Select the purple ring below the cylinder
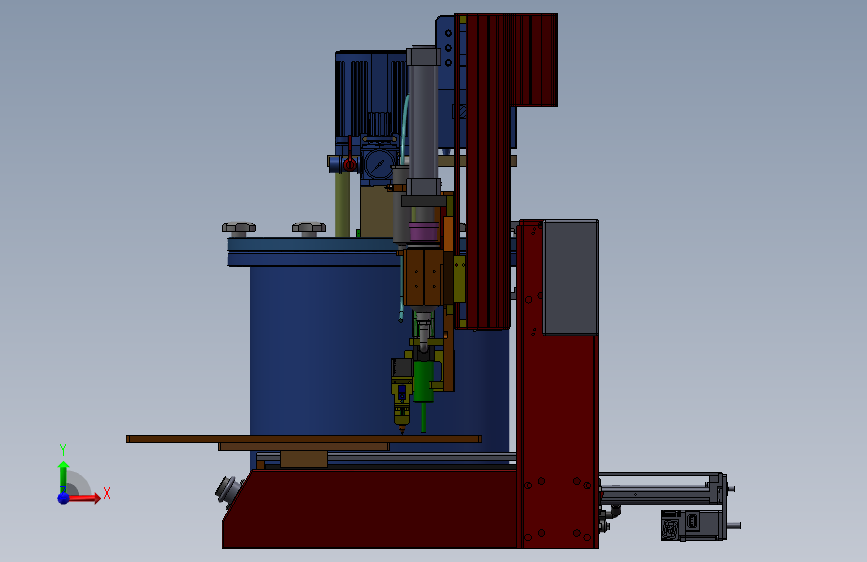Image resolution: width=867 pixels, height=562 pixels. pyautogui.click(x=424, y=231)
